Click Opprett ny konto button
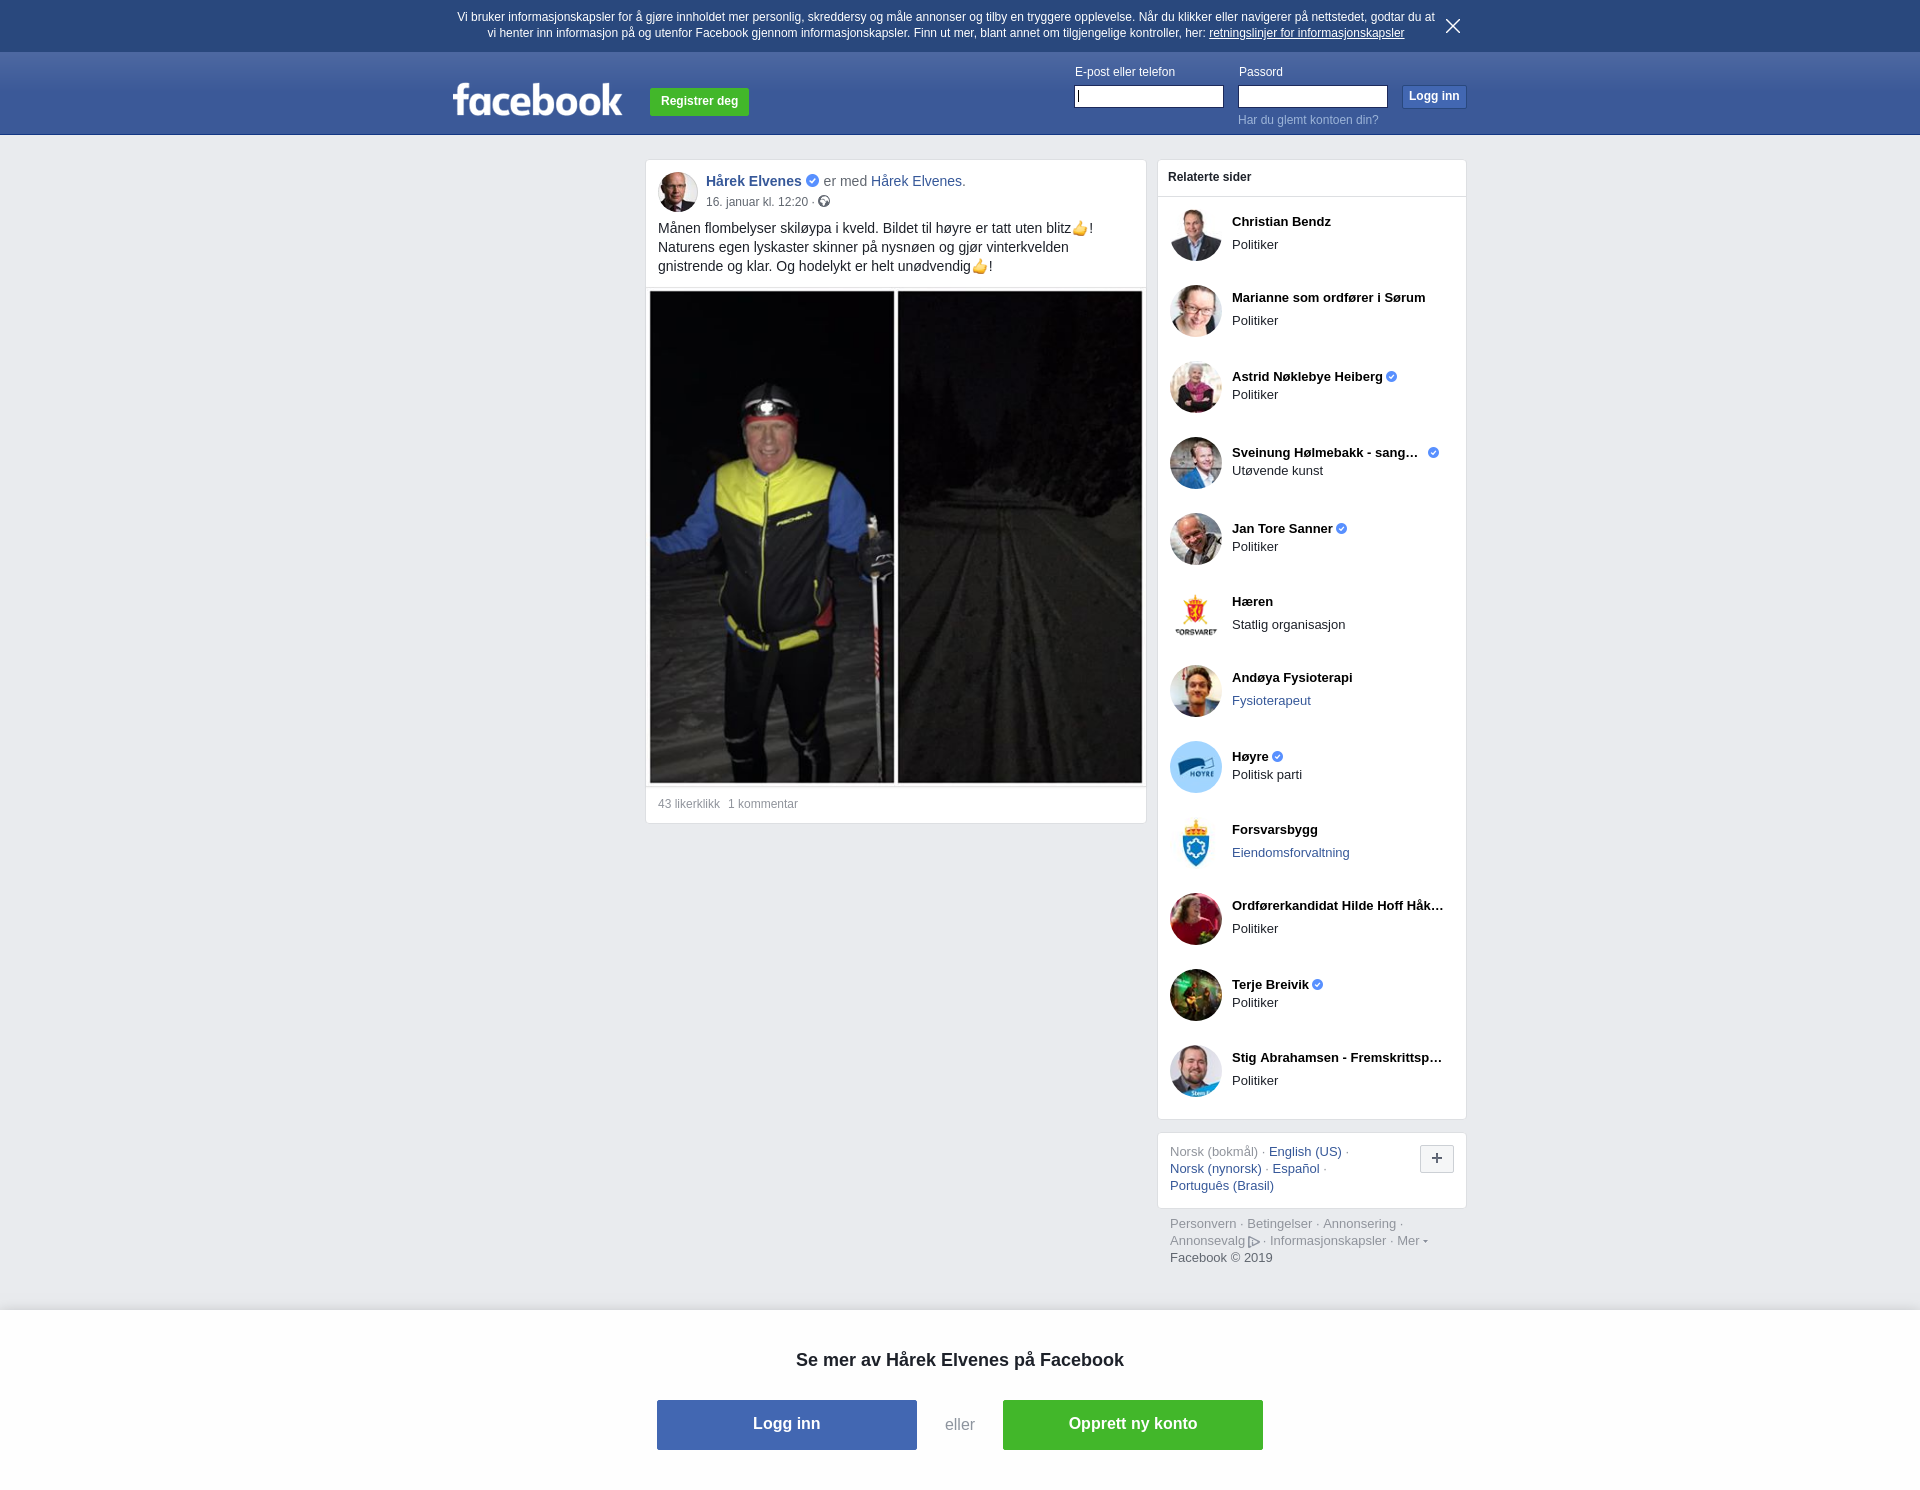The height and width of the screenshot is (1490, 1920). 1133,1424
